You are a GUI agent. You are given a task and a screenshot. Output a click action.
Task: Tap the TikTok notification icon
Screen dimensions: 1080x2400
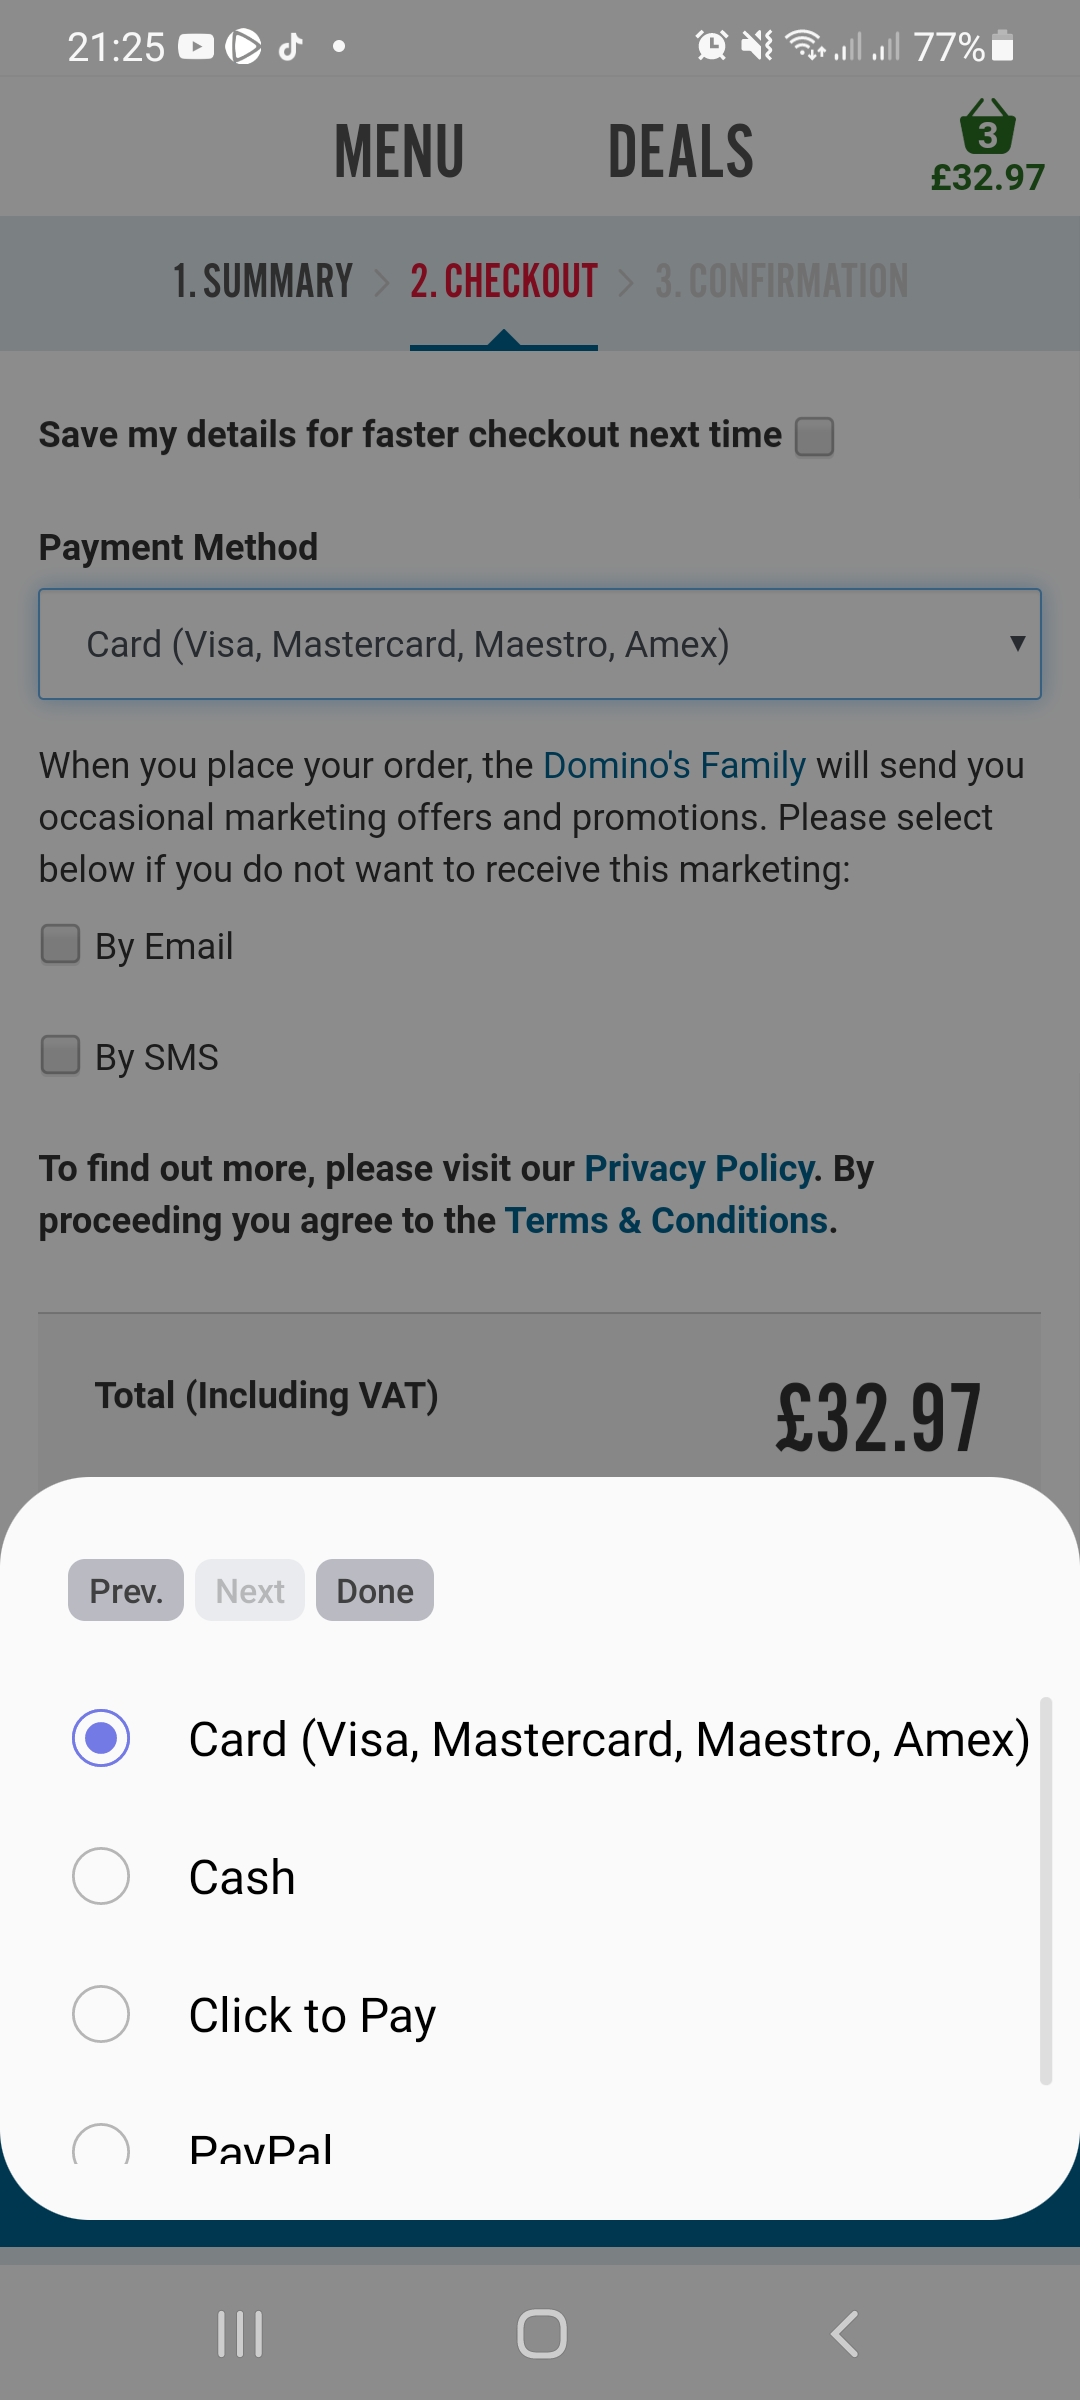click(290, 46)
